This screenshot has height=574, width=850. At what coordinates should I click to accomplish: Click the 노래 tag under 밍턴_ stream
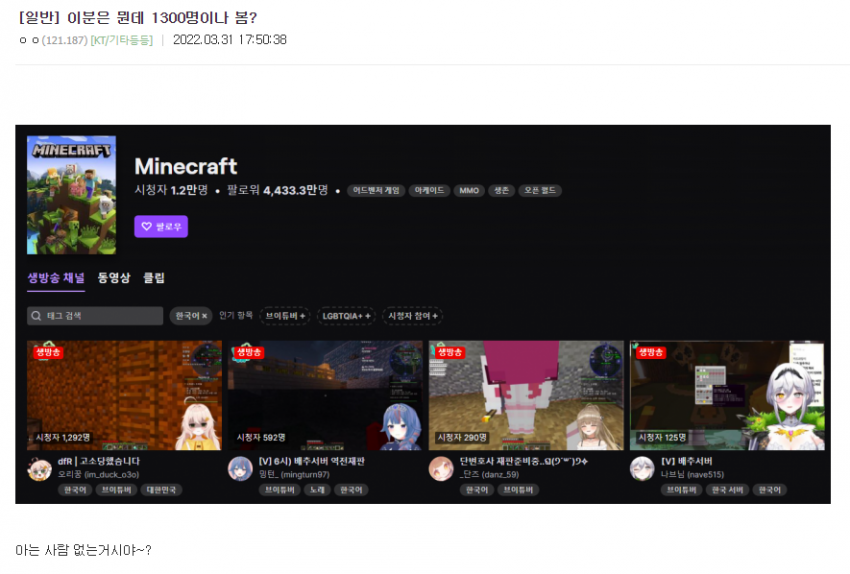point(317,490)
